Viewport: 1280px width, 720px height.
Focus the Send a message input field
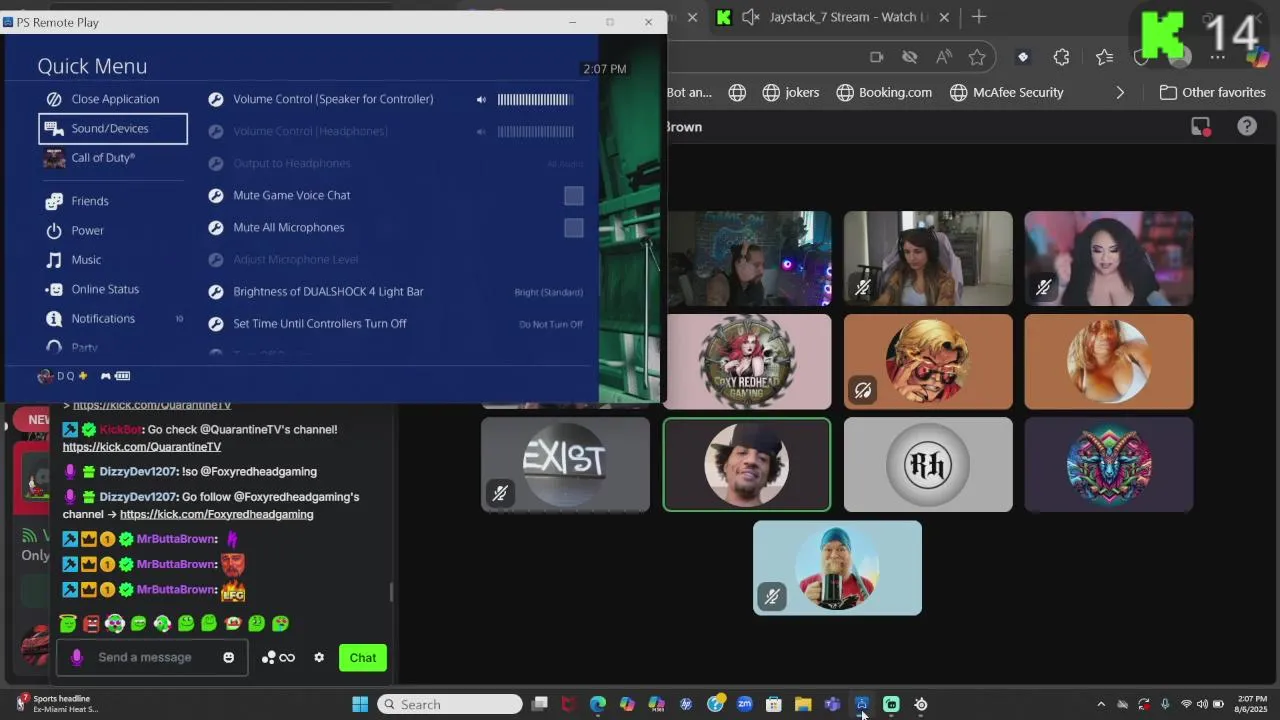tap(153, 657)
